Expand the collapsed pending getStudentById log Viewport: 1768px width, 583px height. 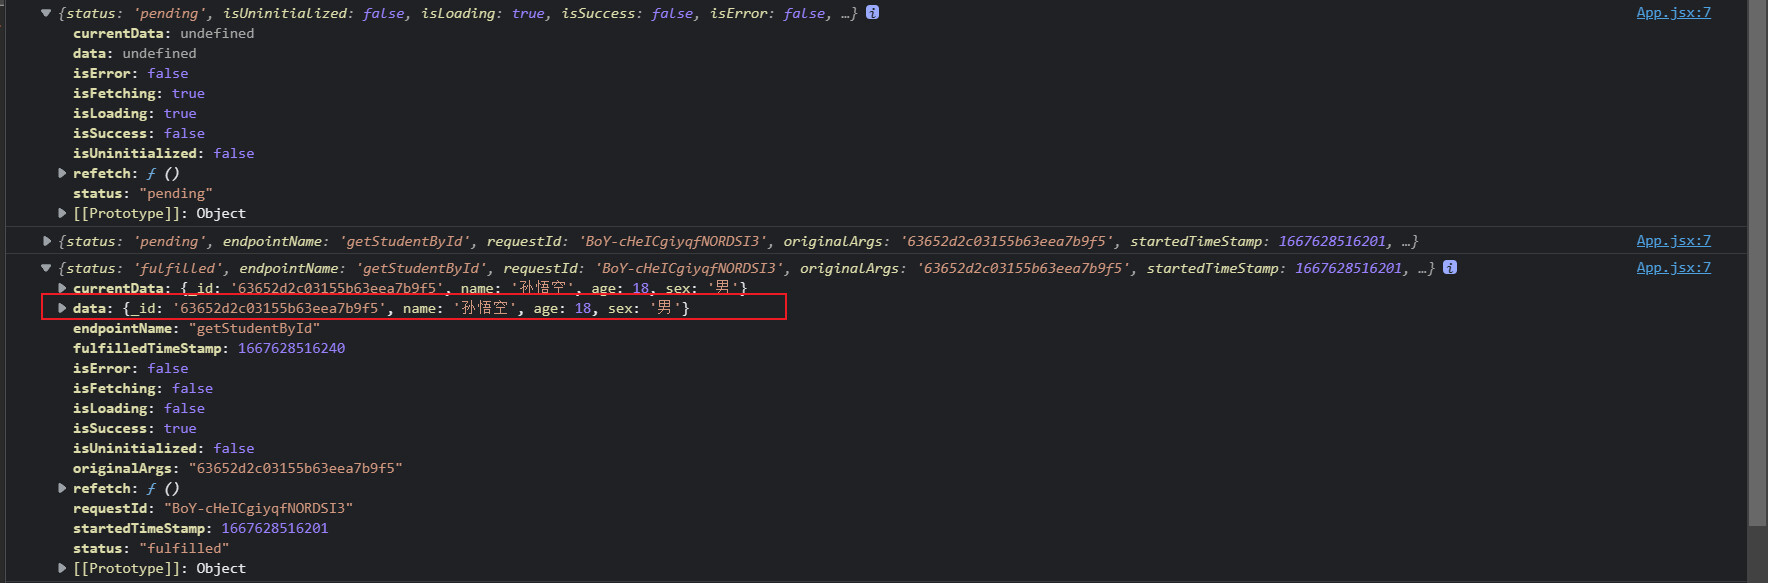coord(46,241)
